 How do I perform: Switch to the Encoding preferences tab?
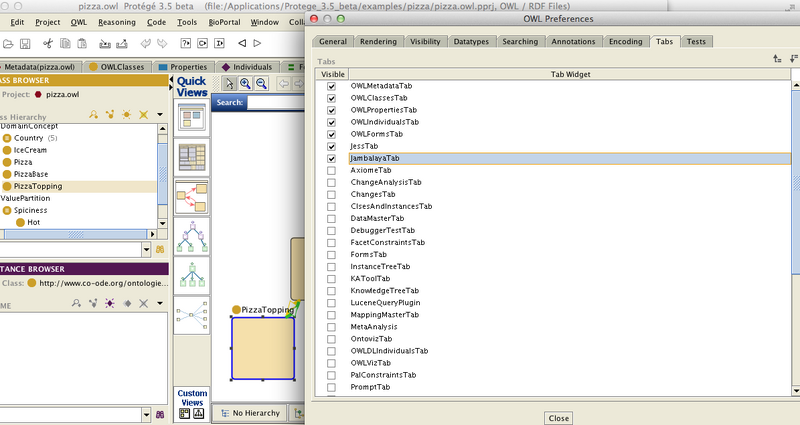click(626, 42)
